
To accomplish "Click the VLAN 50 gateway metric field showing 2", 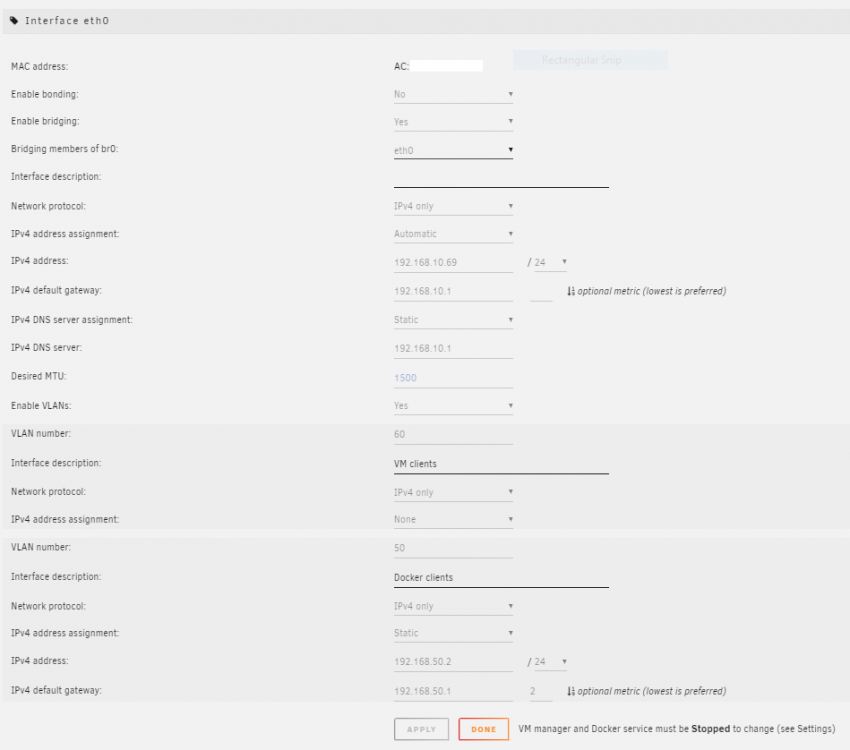I will pos(541,691).
